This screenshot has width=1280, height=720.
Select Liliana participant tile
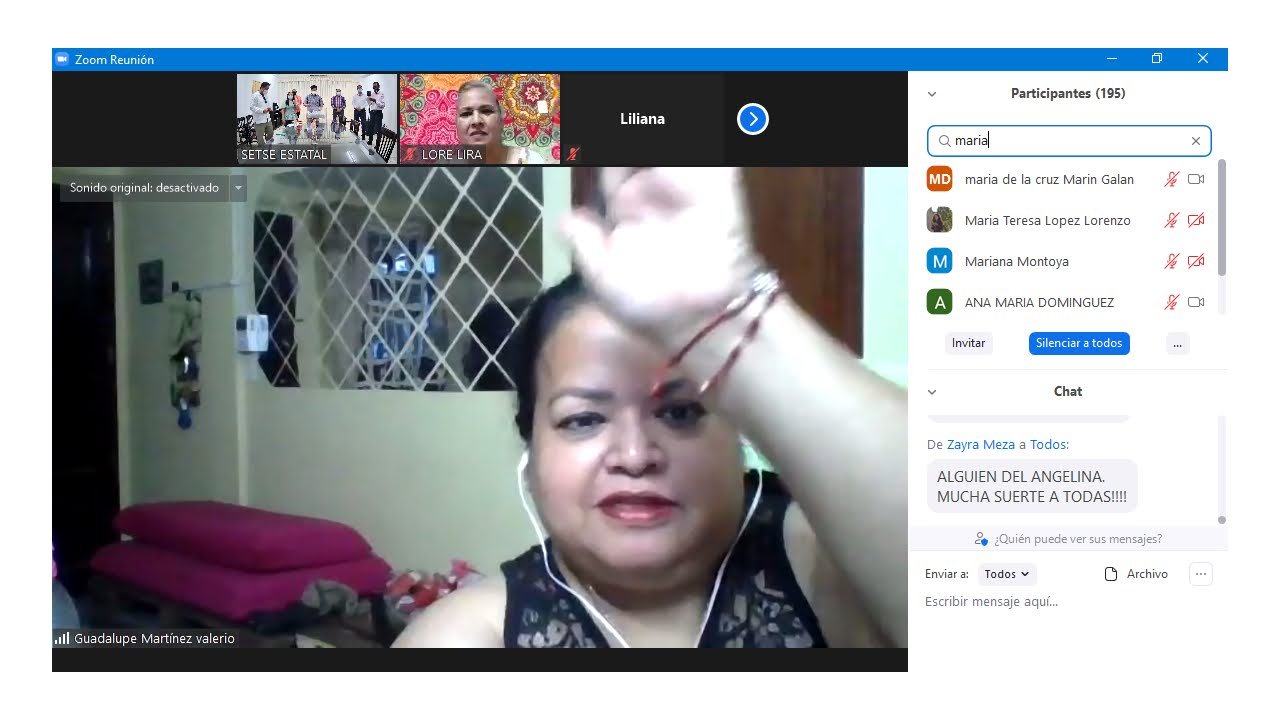click(x=642, y=119)
